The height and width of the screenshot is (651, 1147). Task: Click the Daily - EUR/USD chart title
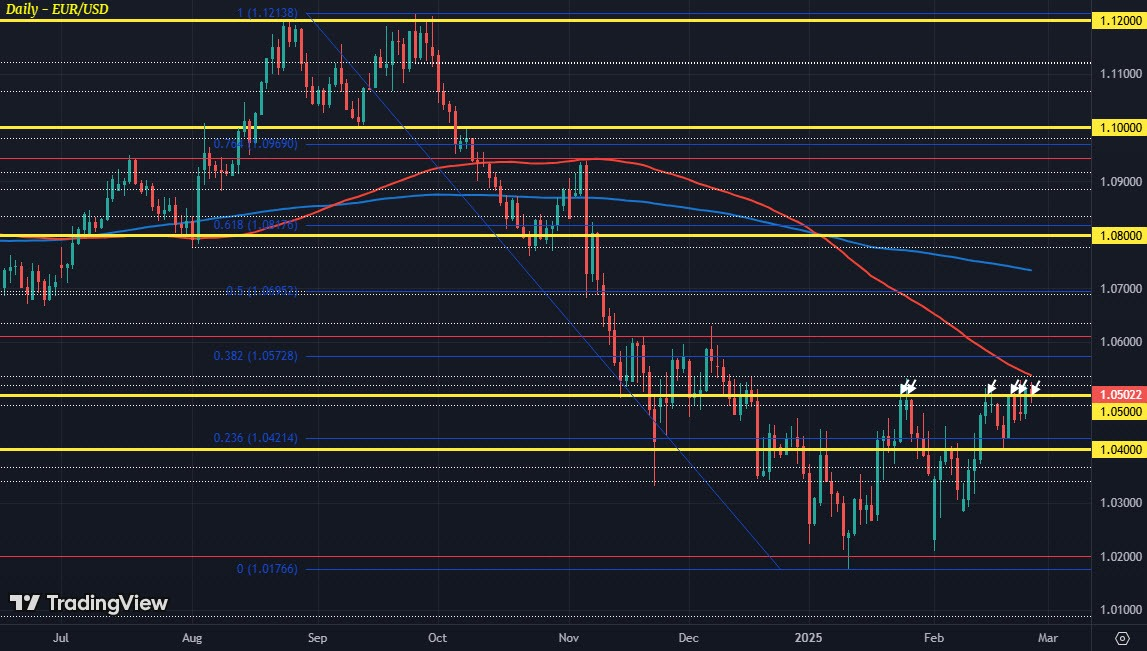pos(57,10)
